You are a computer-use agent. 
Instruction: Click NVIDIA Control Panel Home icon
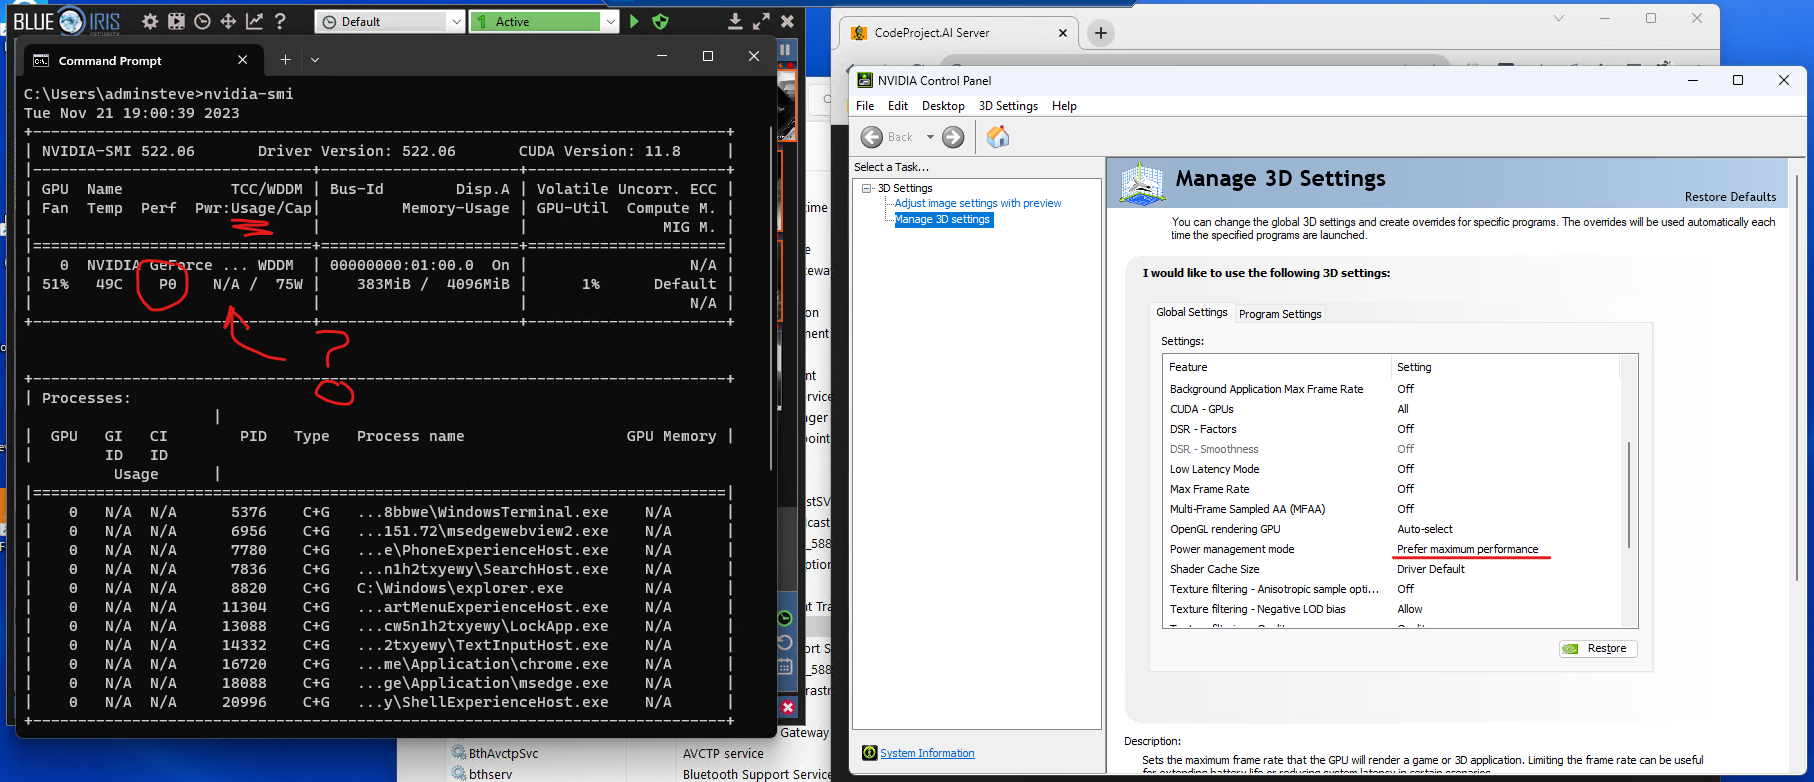pyautogui.click(x=998, y=137)
